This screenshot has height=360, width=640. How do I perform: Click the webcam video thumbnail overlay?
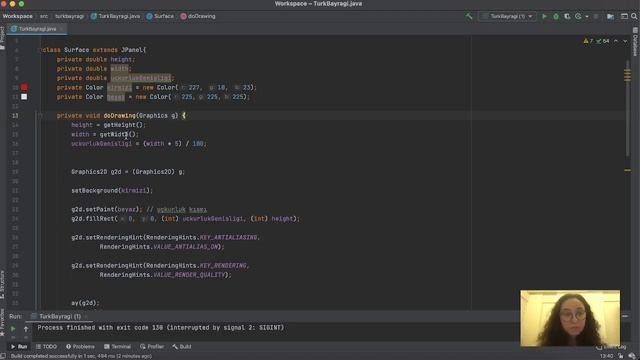pos(570,318)
